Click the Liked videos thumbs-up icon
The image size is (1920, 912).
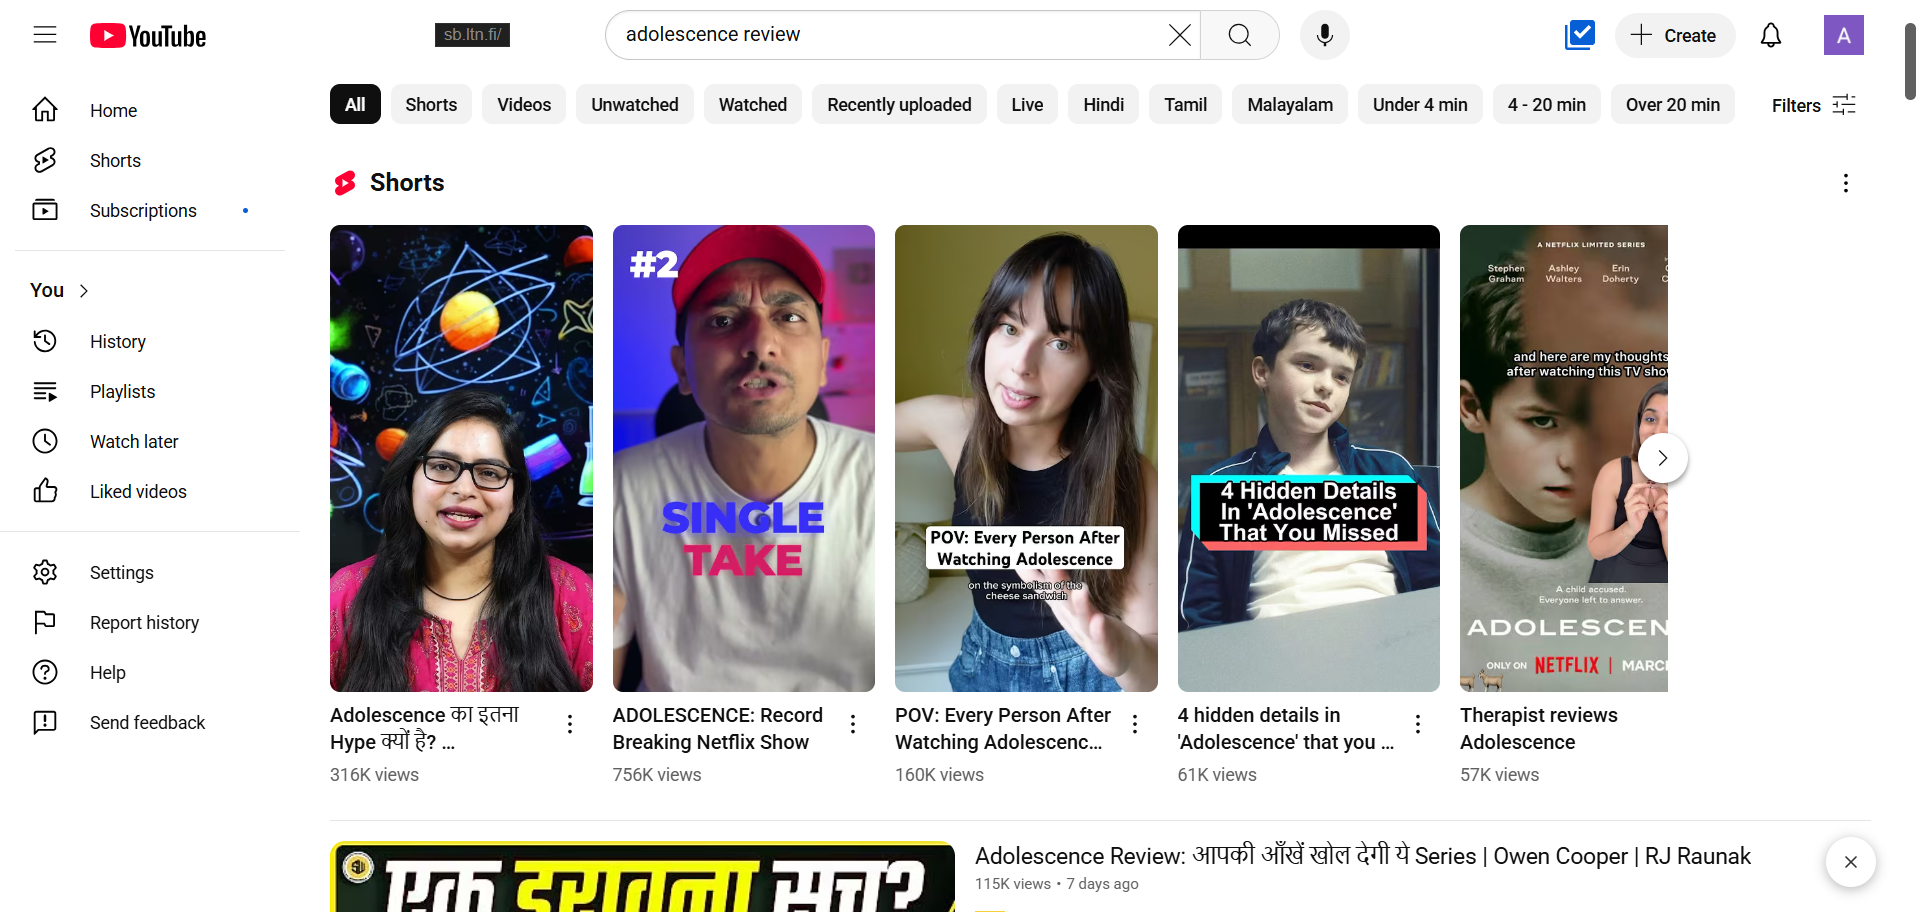pos(45,491)
